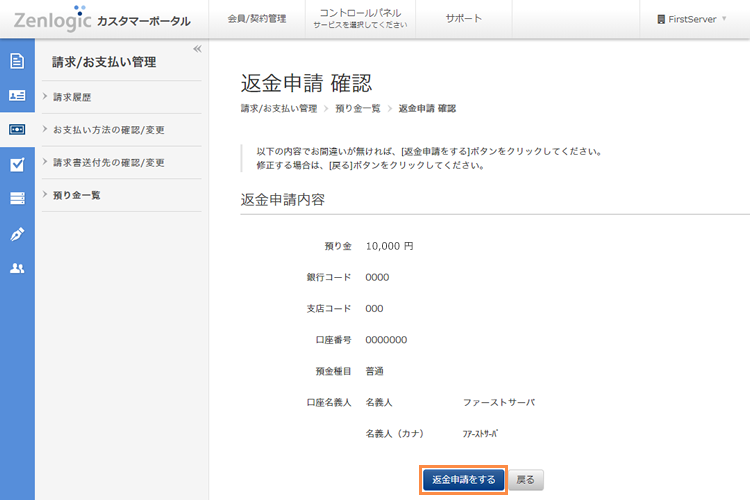Click the 返金申請をする button

[463, 480]
